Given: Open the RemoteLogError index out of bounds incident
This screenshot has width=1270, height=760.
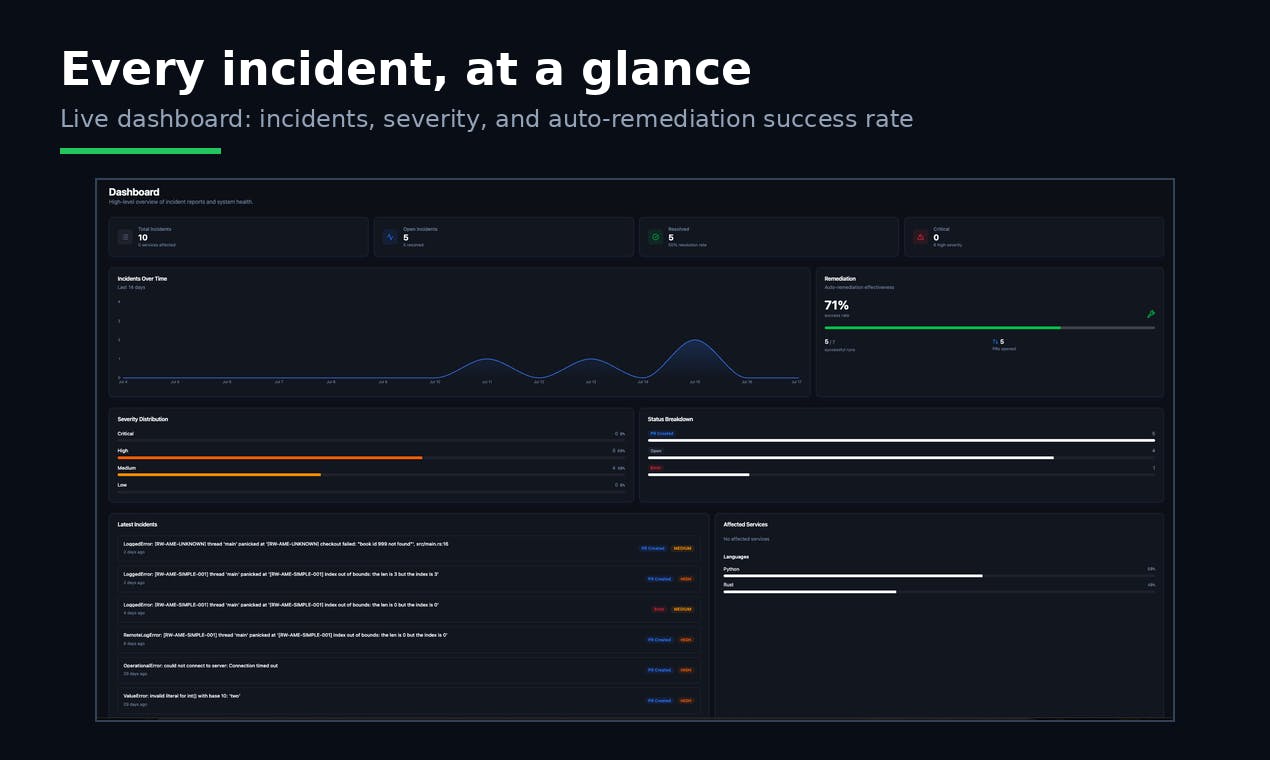Looking at the screenshot, I should (x=409, y=639).
